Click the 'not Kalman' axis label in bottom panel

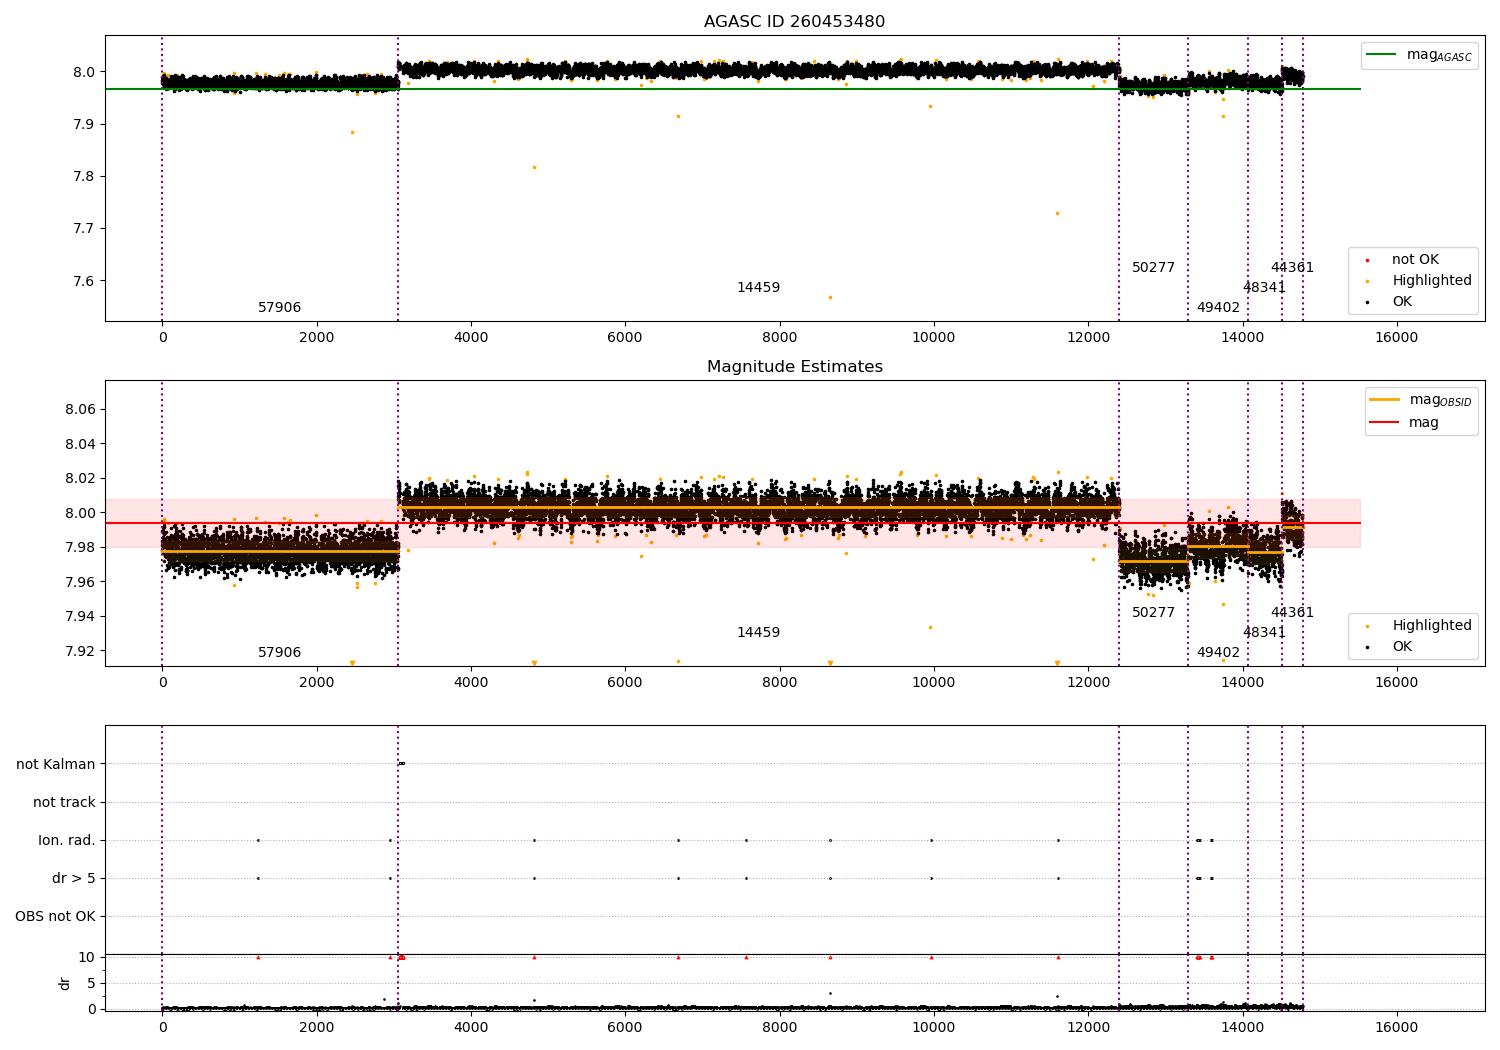coord(56,765)
